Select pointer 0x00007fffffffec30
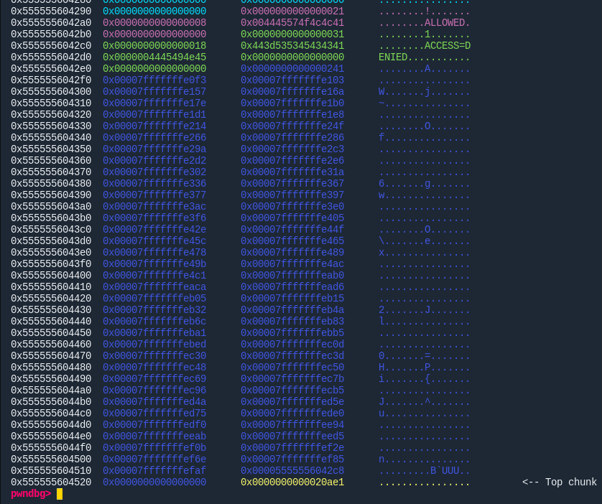This screenshot has height=504, width=602. point(154,356)
